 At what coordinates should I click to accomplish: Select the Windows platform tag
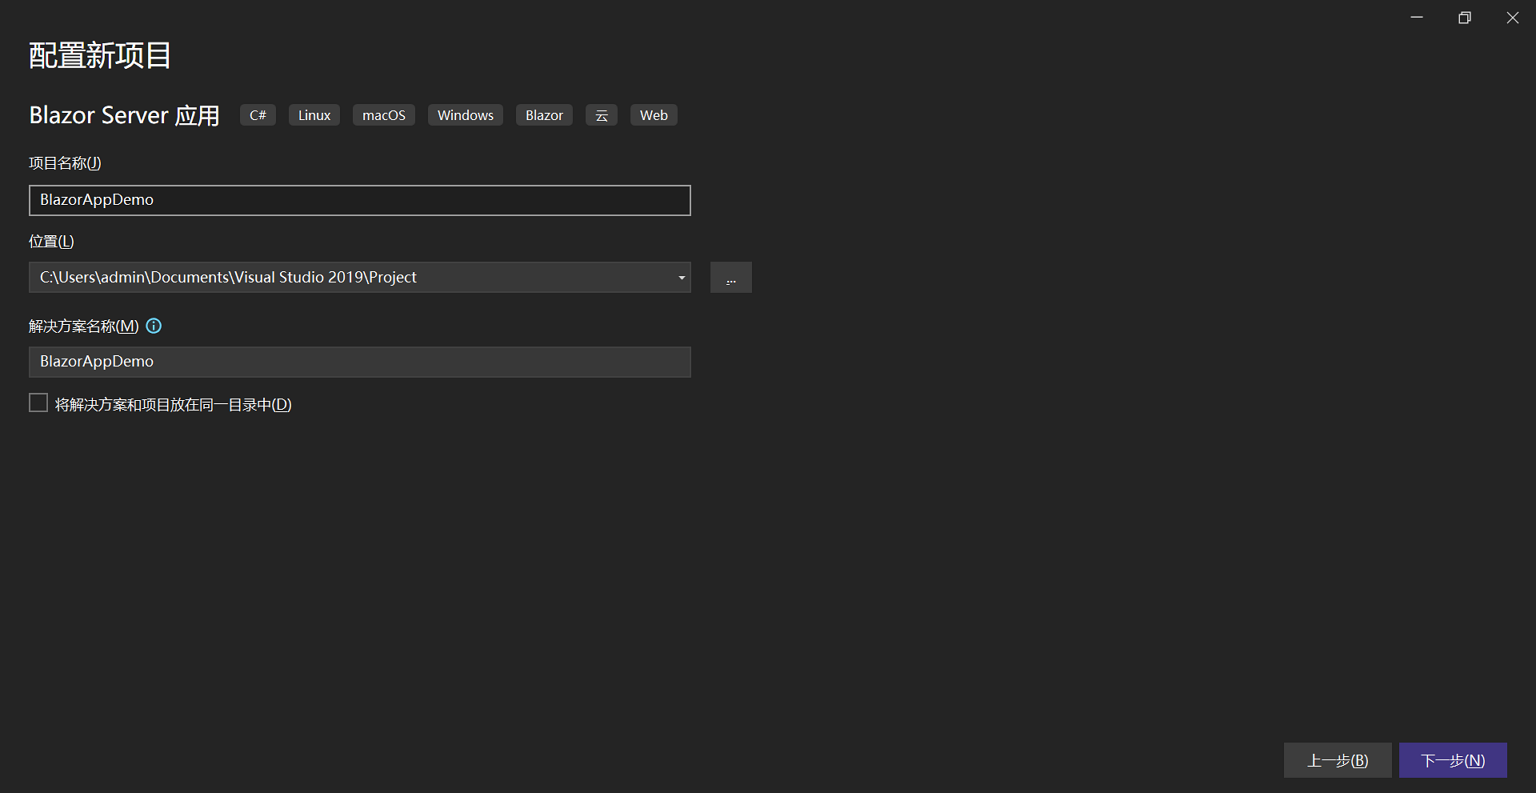point(464,114)
